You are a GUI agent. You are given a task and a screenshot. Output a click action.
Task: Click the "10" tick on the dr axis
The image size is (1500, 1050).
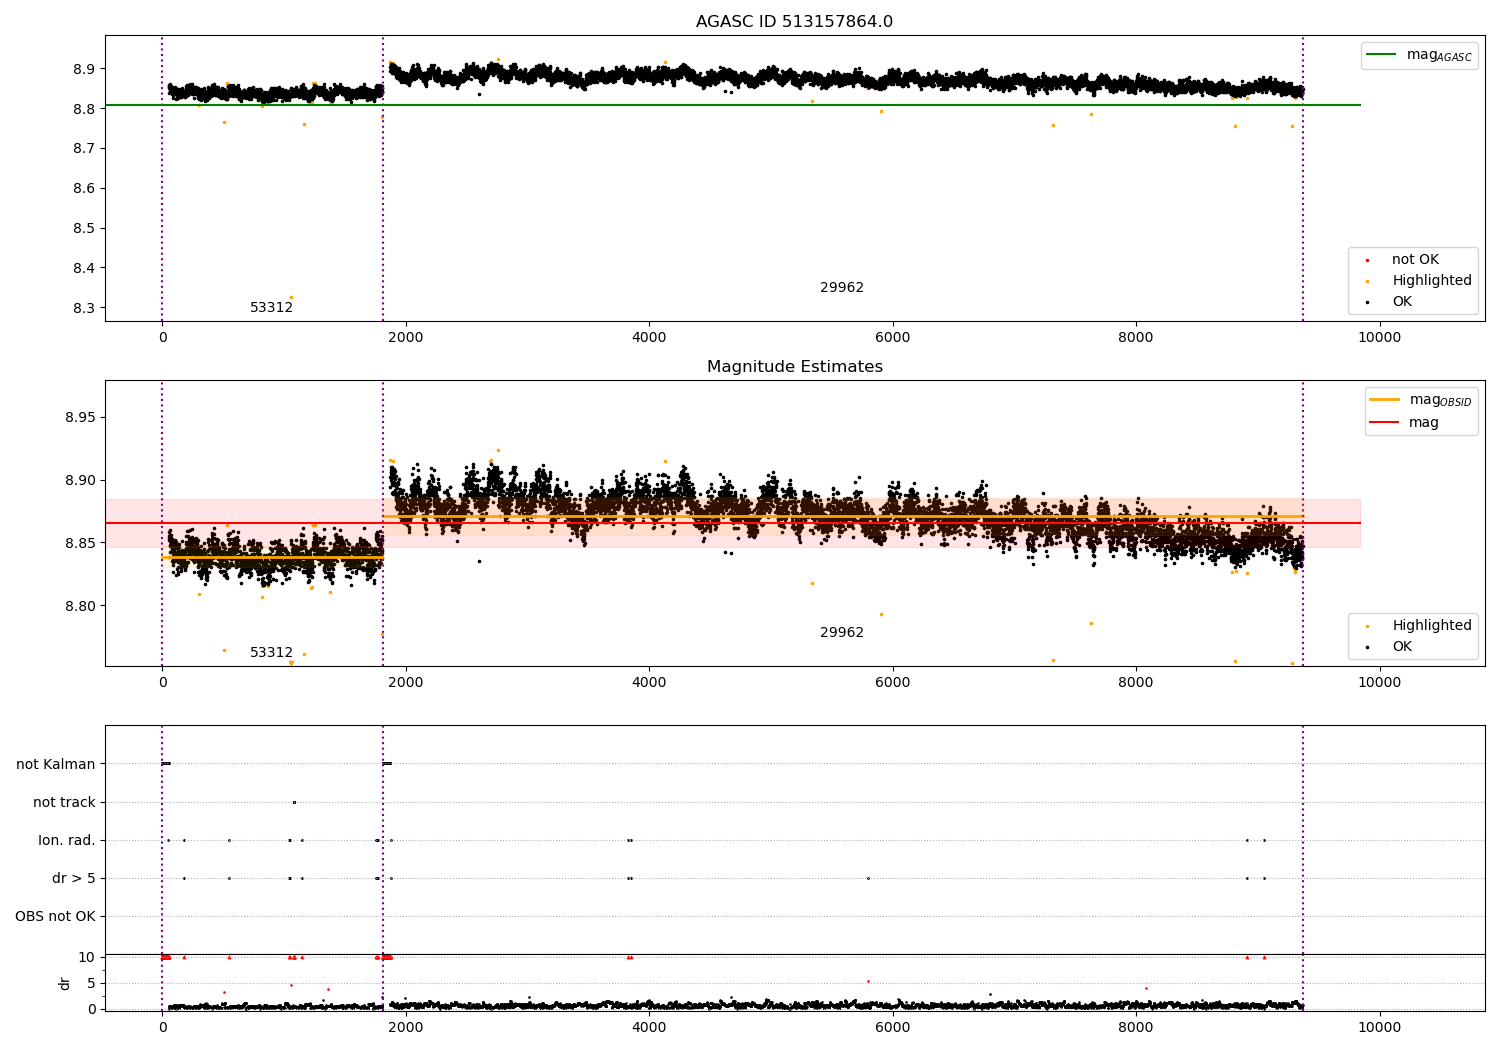click(87, 958)
